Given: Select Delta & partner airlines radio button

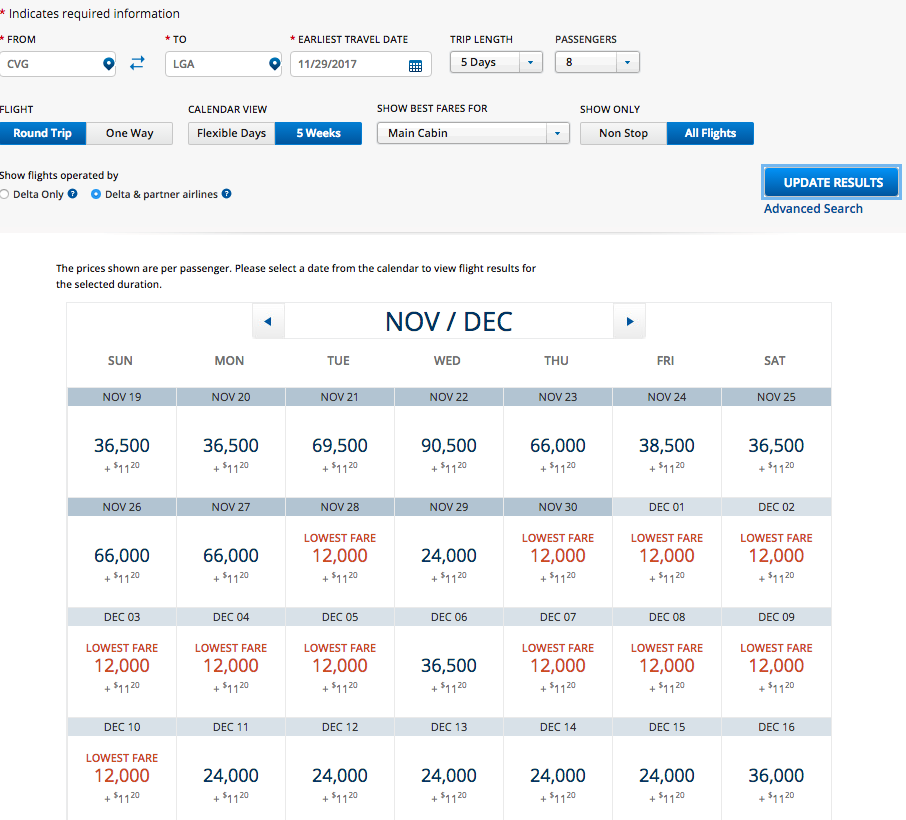Looking at the screenshot, I should (96, 194).
